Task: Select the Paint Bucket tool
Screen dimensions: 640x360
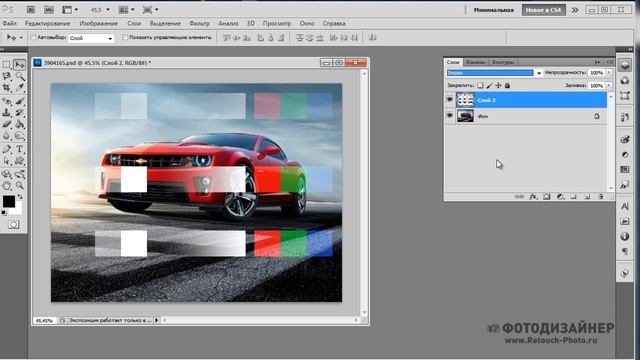Action: (19, 124)
